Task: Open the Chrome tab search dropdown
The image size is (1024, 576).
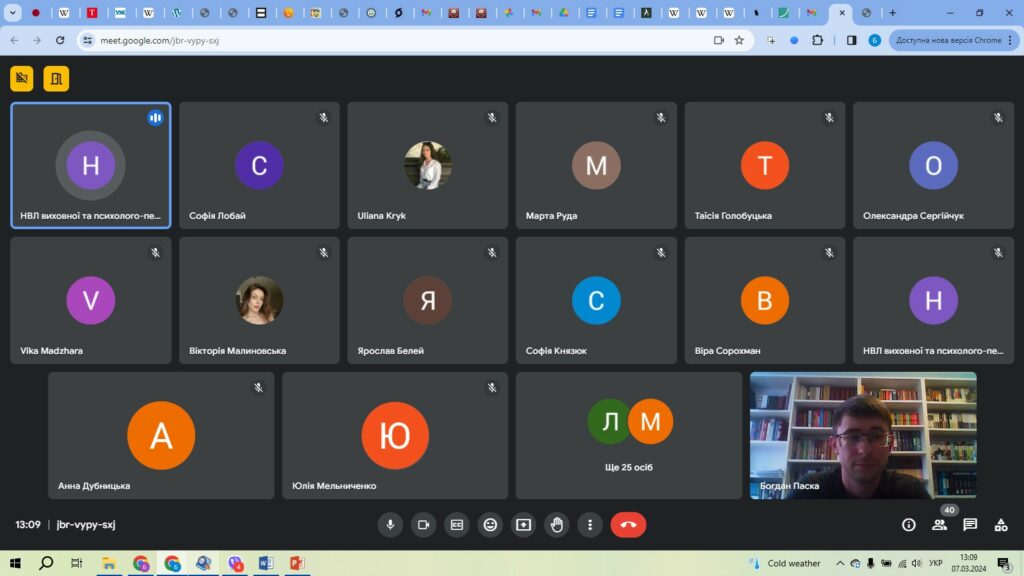Action: coord(13,13)
